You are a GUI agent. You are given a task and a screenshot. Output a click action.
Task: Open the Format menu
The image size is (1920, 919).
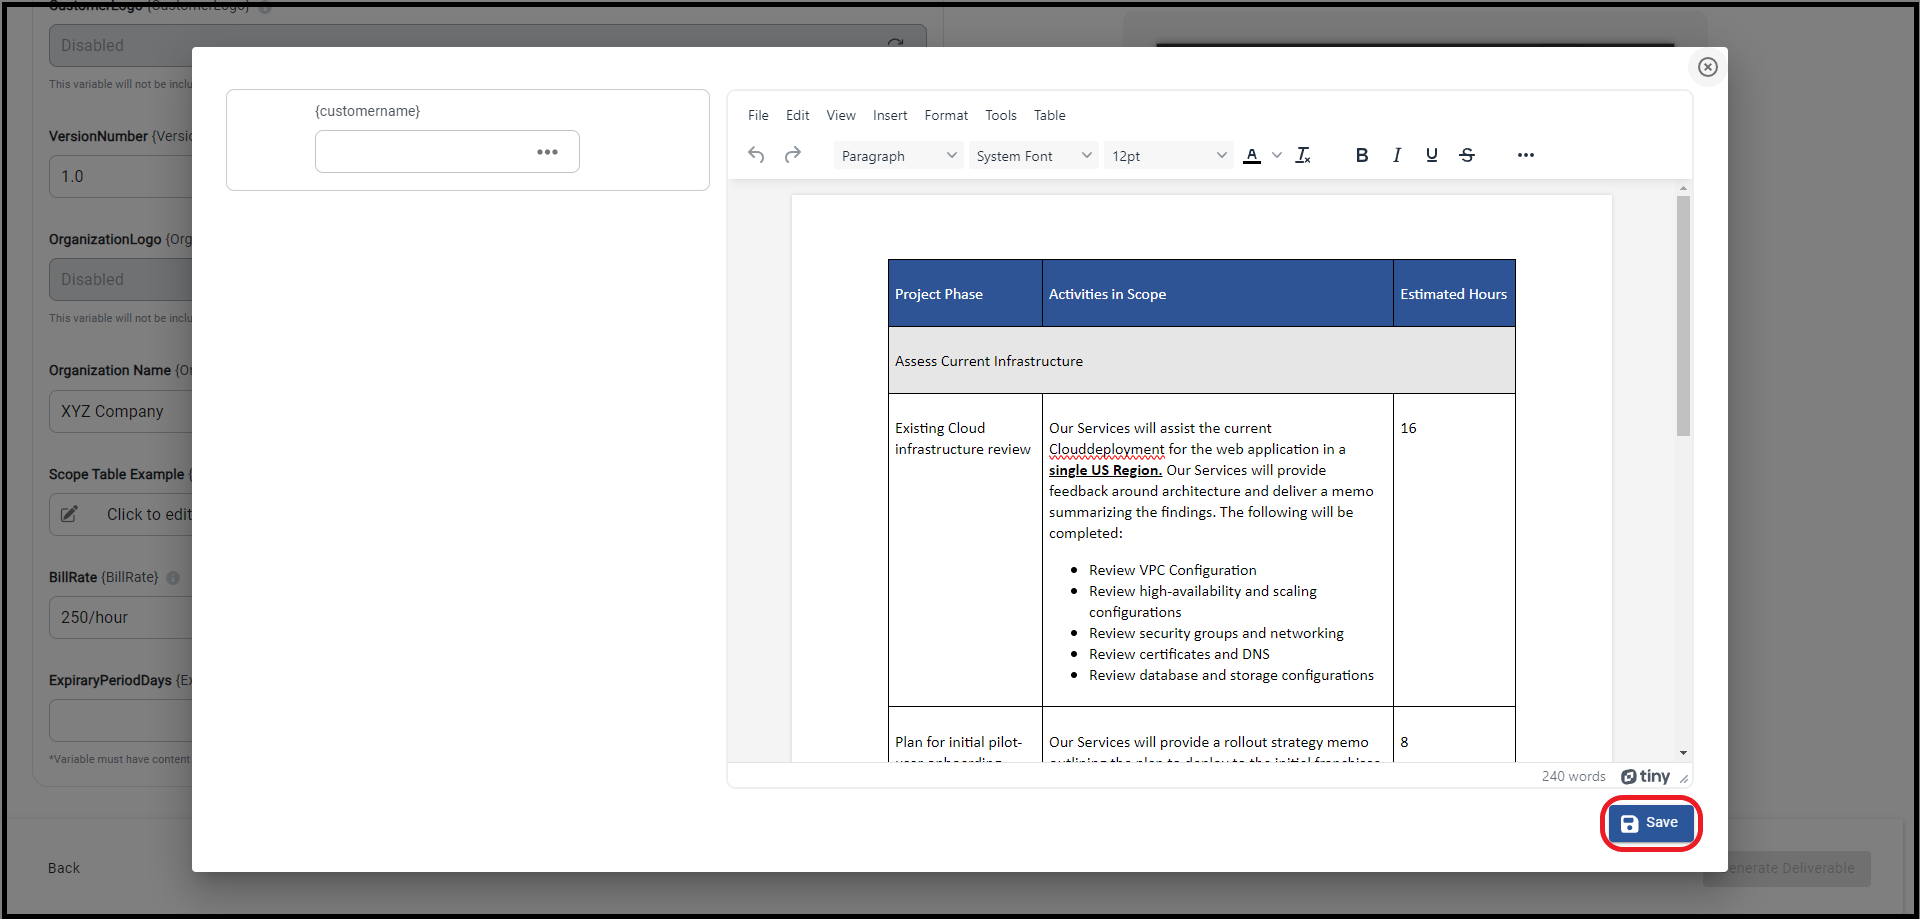click(946, 115)
